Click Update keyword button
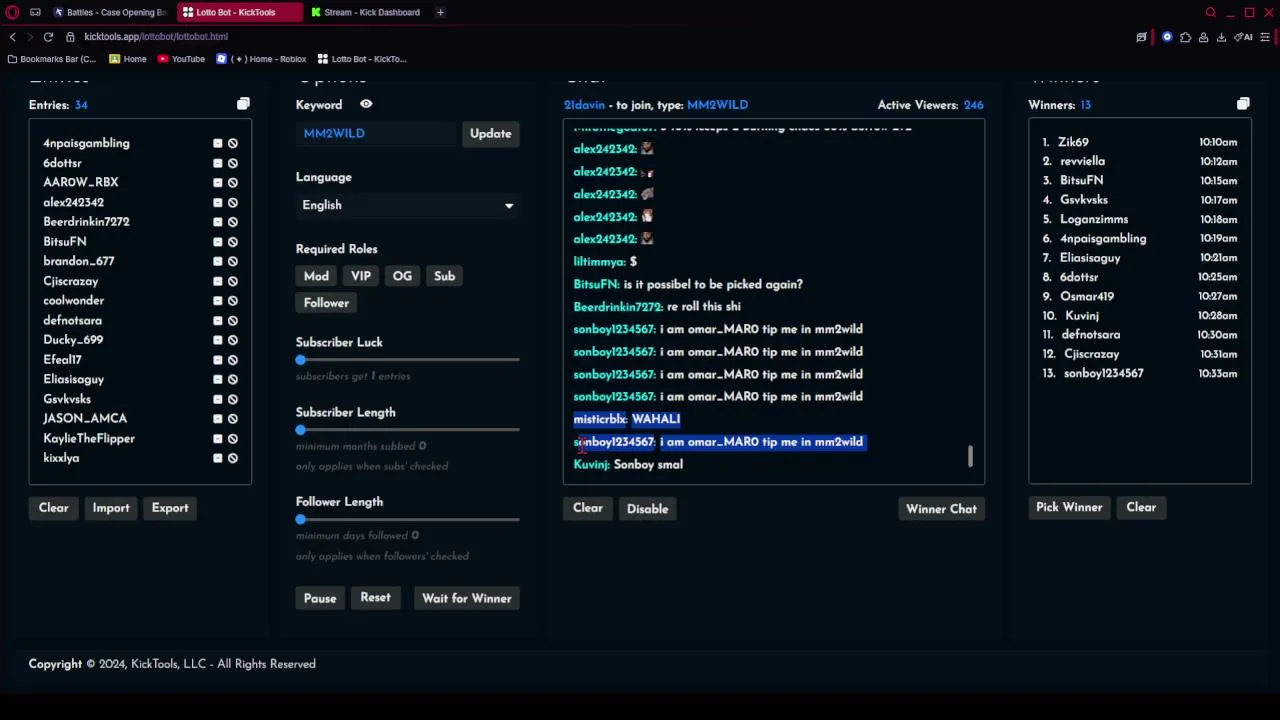The height and width of the screenshot is (720, 1280). click(490, 133)
